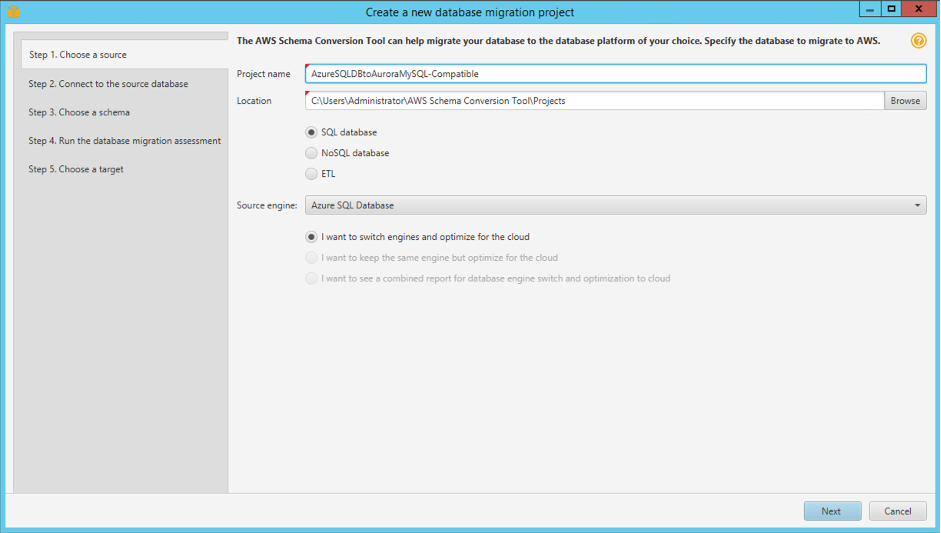Click the "Source engine:" label
This screenshot has height=533, width=941.
[266, 205]
